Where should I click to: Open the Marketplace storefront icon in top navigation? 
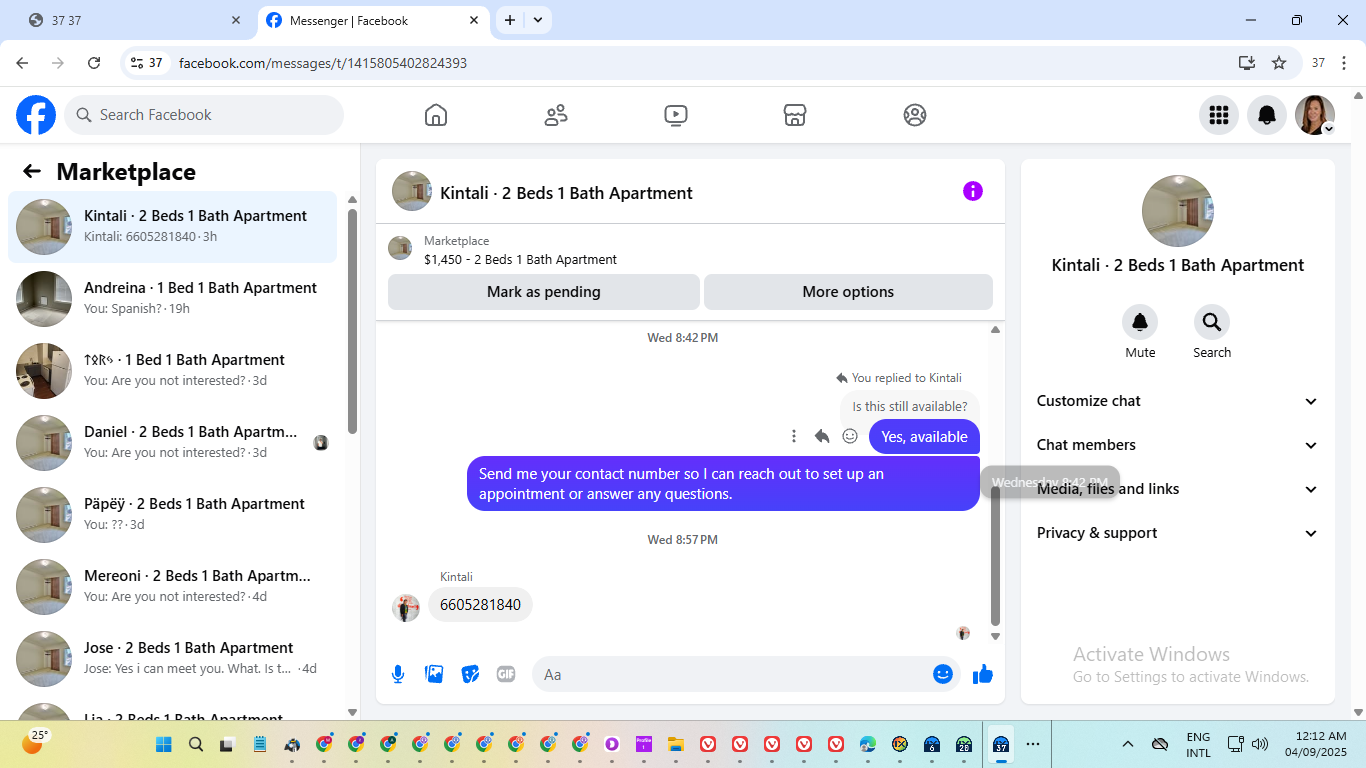tap(795, 115)
